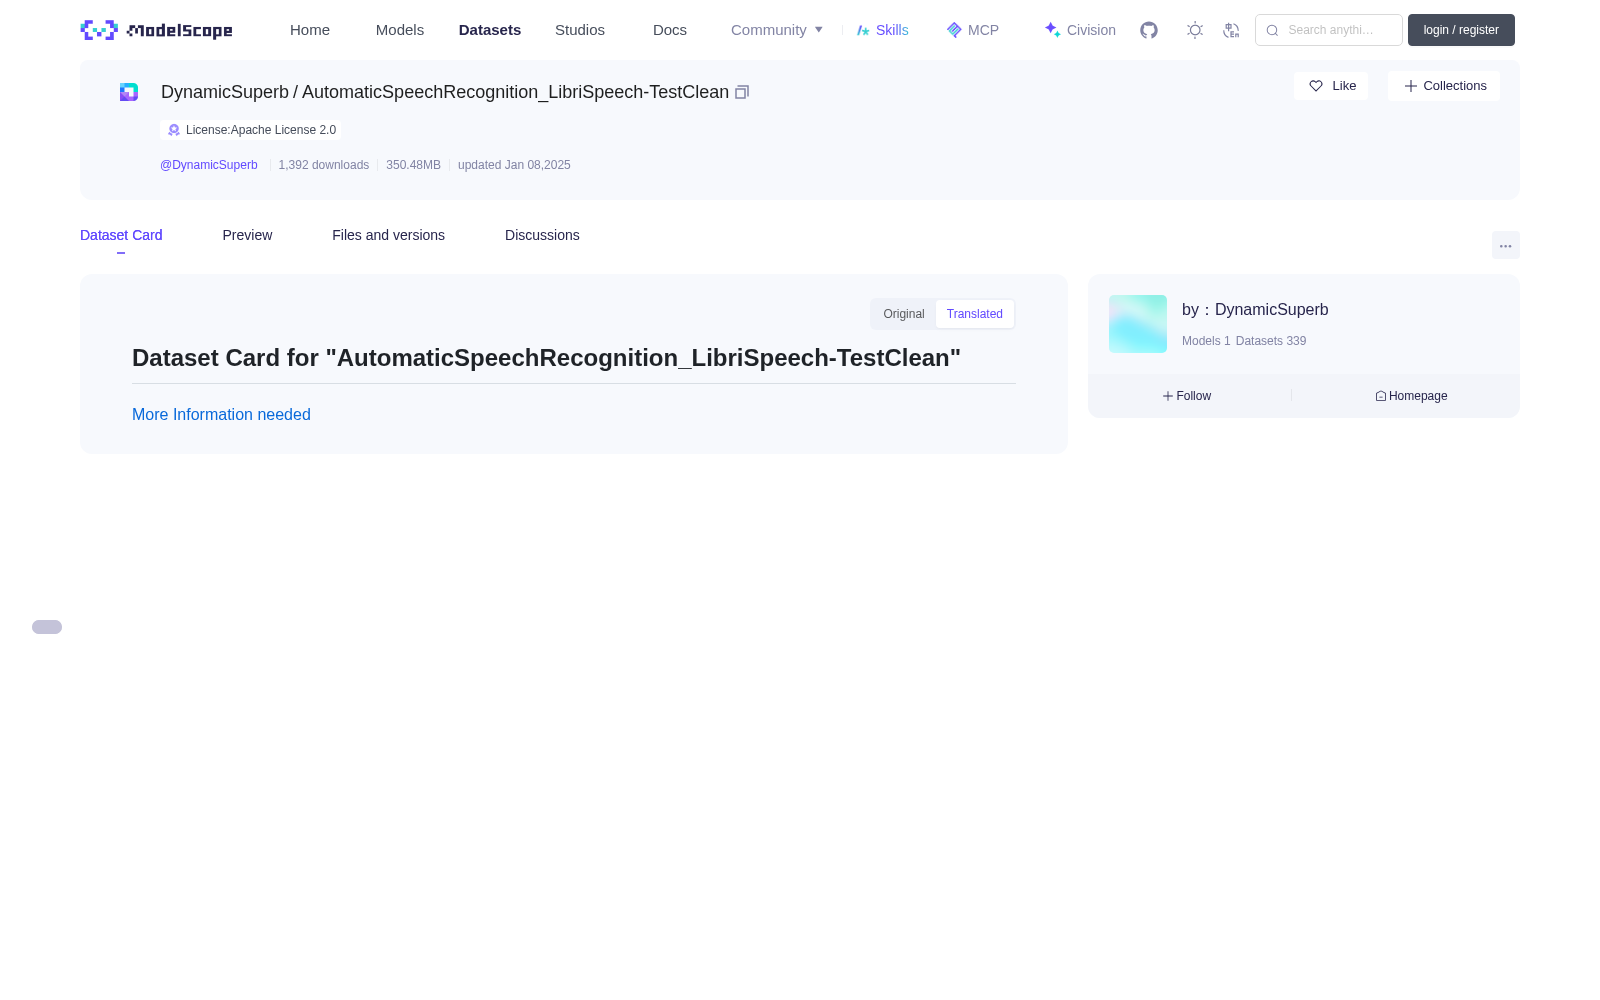Screen dimensions: 1600x1000
Task: Switch to the Preview tab
Action: tap(247, 235)
